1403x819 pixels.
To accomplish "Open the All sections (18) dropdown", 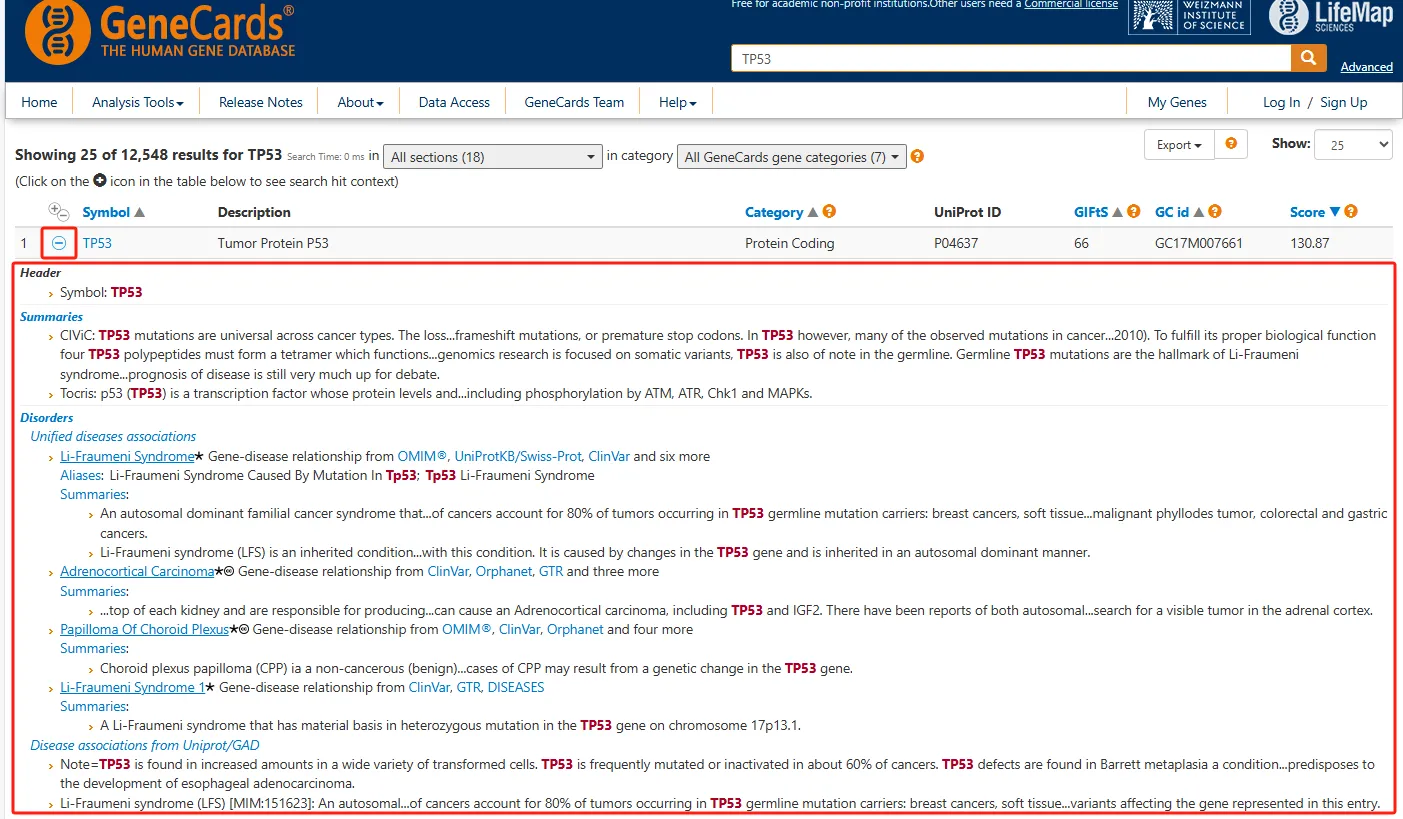I will [x=492, y=157].
